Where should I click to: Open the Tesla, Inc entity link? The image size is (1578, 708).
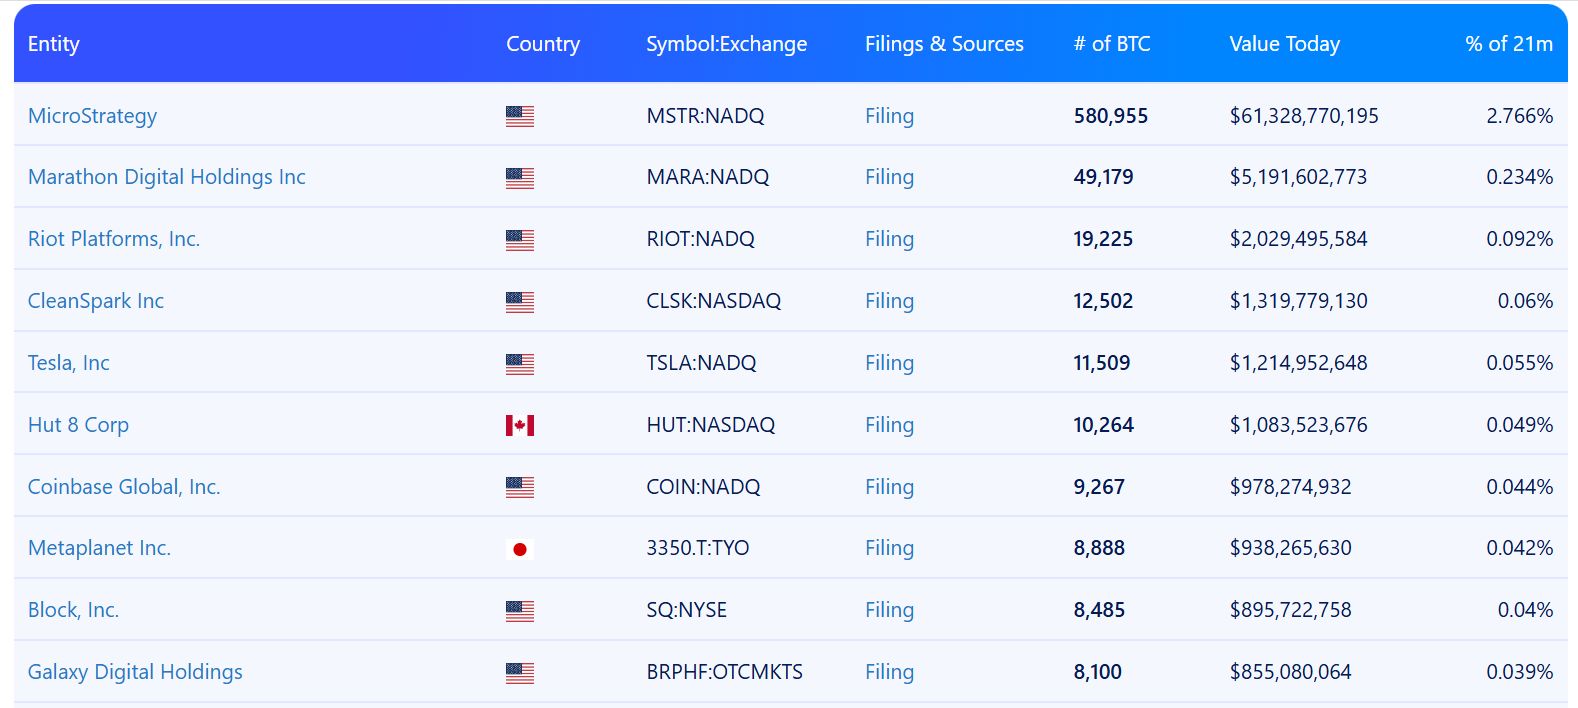tap(68, 363)
